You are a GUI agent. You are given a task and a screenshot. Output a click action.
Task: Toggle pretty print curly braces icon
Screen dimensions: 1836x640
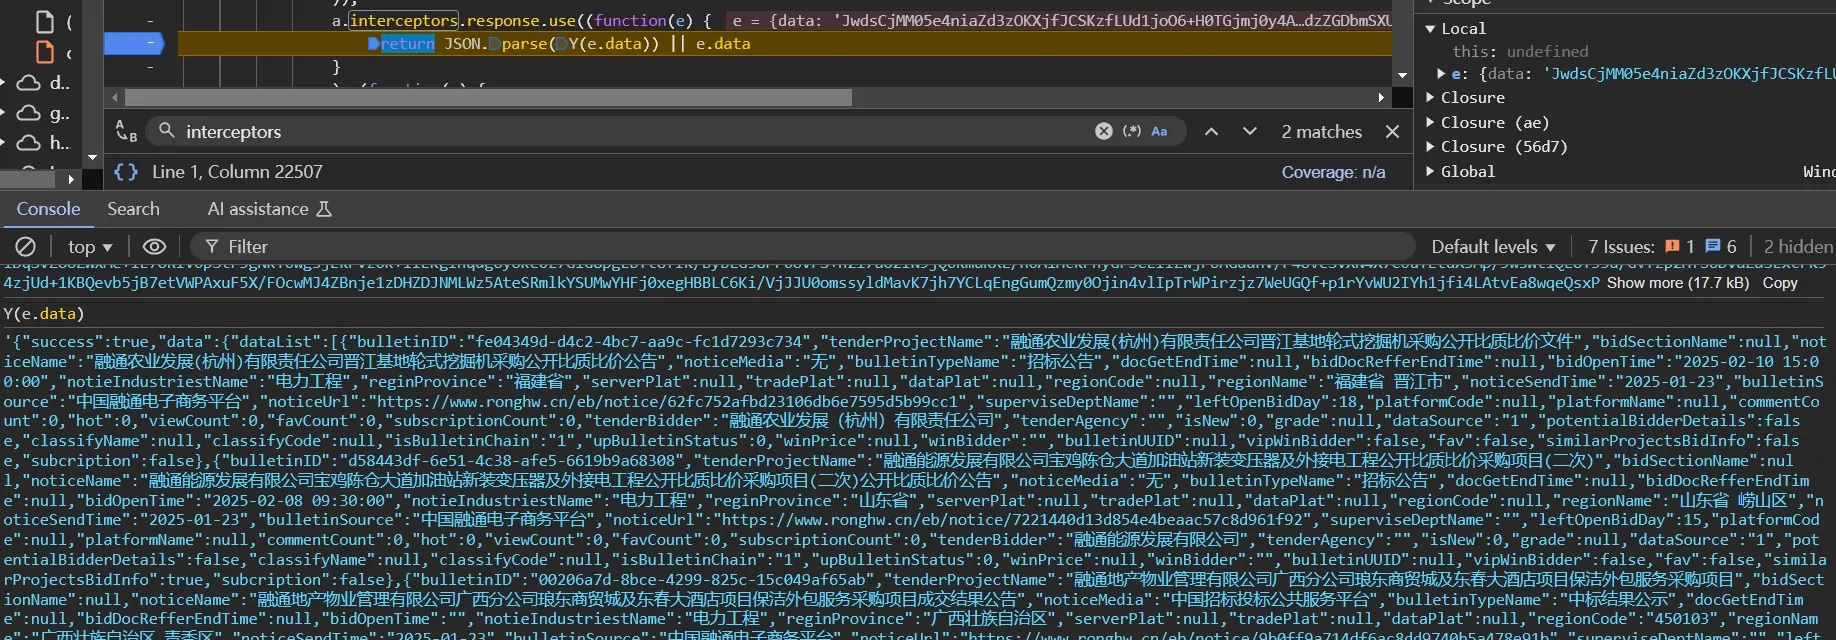(x=126, y=172)
